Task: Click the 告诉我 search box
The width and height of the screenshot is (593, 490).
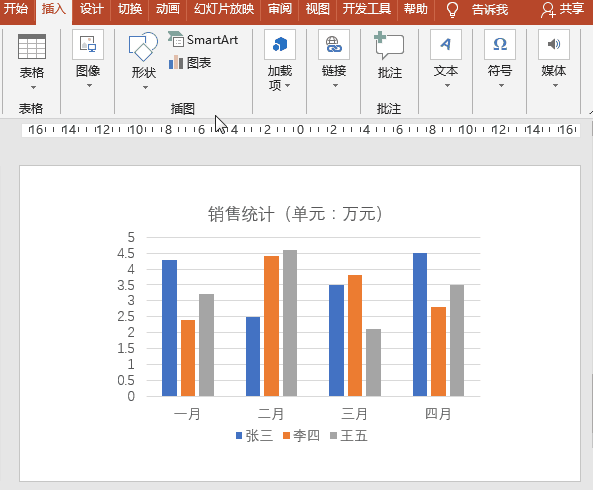Action: click(x=490, y=9)
